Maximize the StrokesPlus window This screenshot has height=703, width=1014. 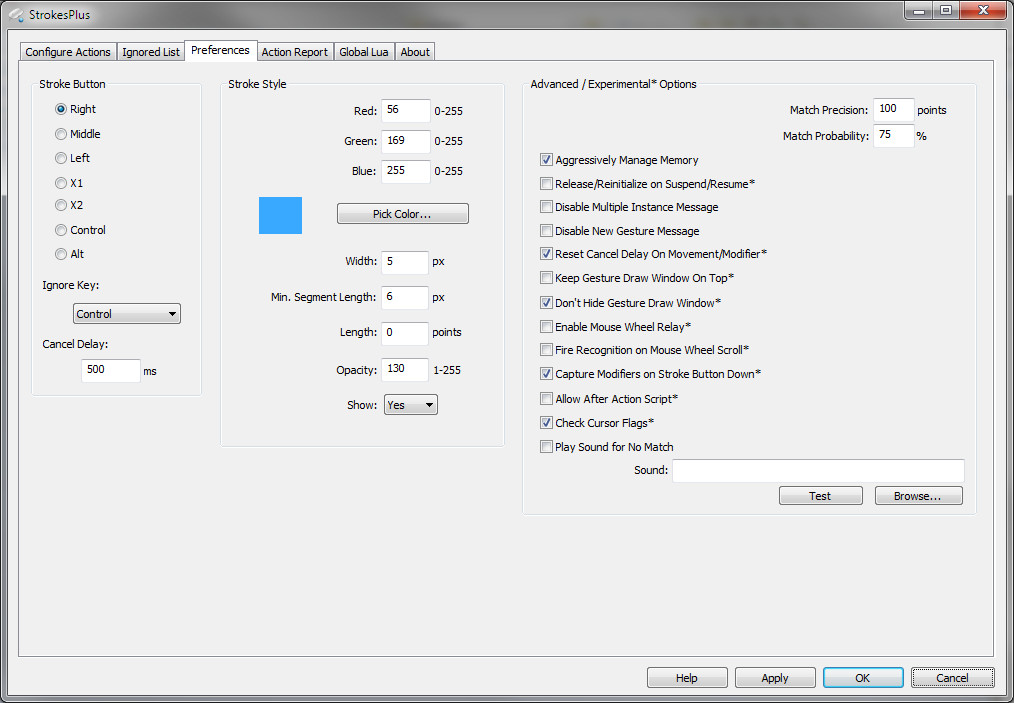pyautogui.click(x=945, y=11)
